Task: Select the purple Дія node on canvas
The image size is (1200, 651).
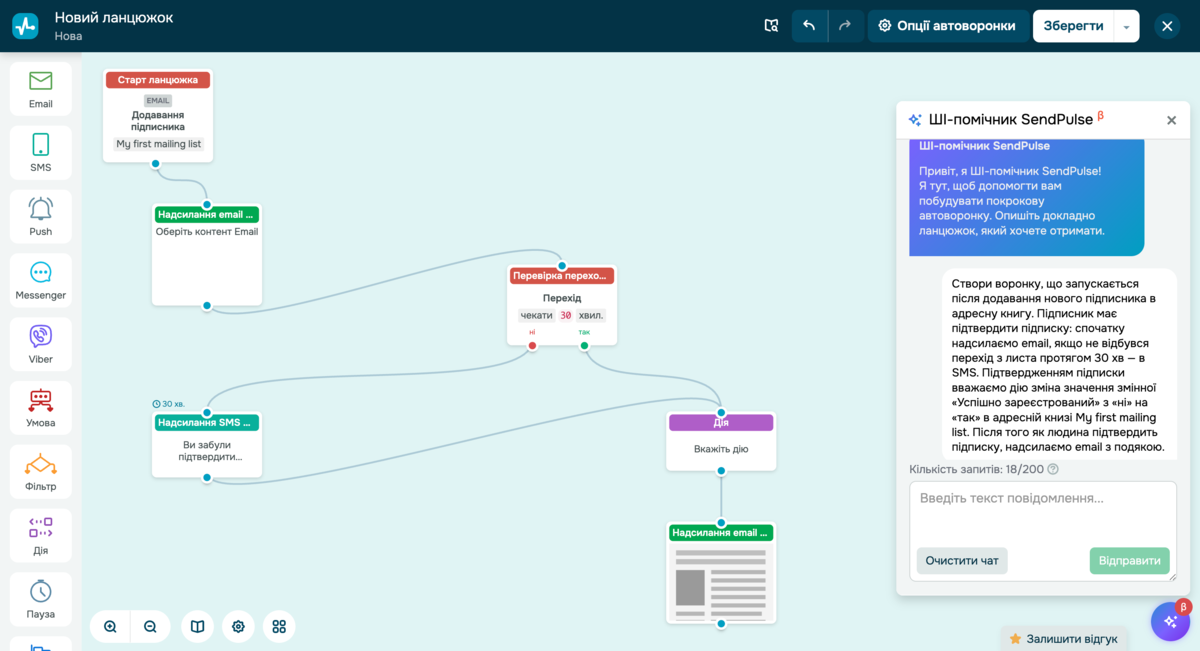Action: (x=721, y=441)
